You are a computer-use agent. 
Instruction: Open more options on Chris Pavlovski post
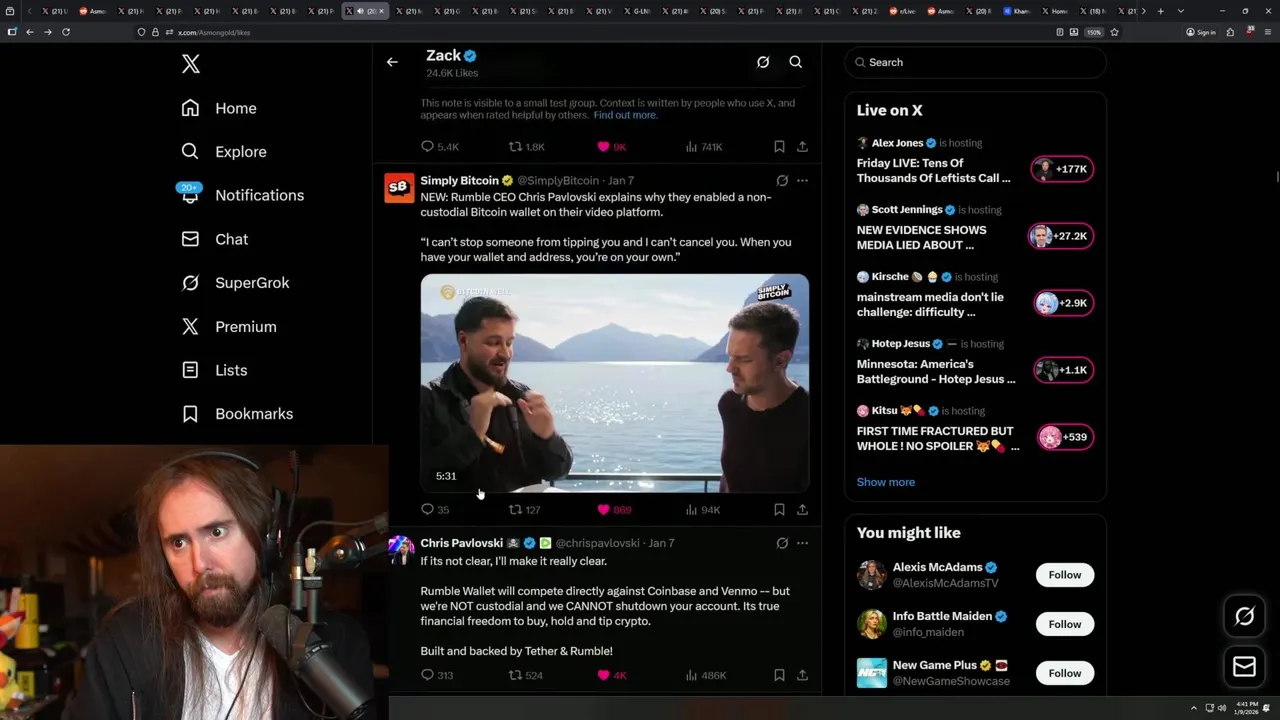(x=802, y=543)
